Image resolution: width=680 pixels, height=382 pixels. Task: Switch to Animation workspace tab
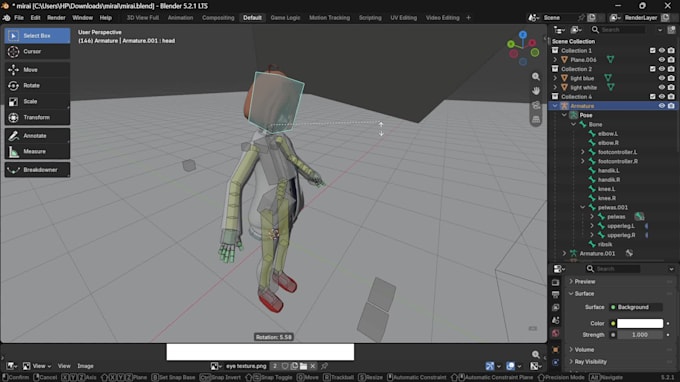(180, 18)
